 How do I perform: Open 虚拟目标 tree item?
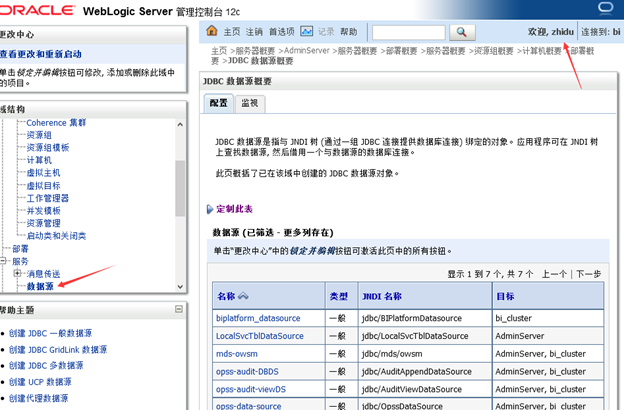pos(43,185)
